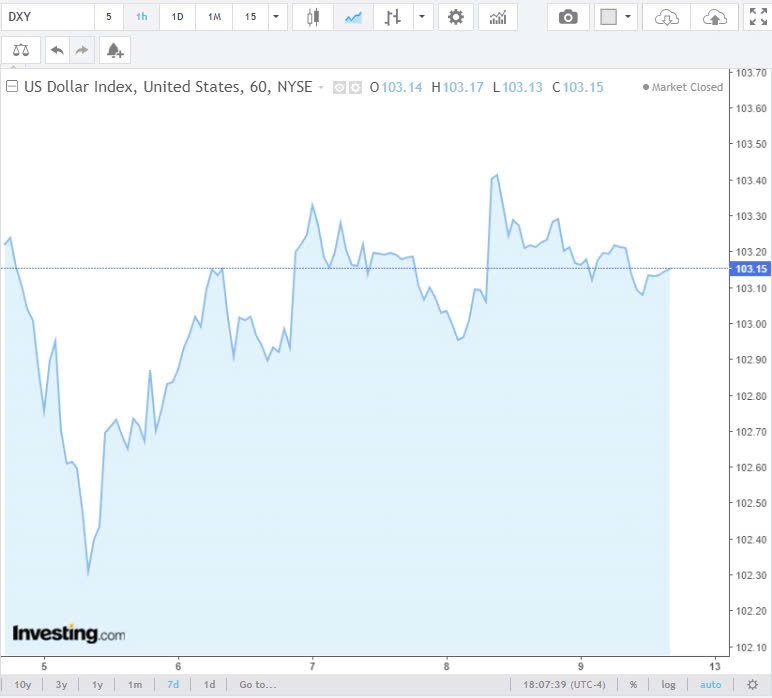Viewport: 772px width, 698px height.
Task: Undo the last chart action
Action: [57, 50]
